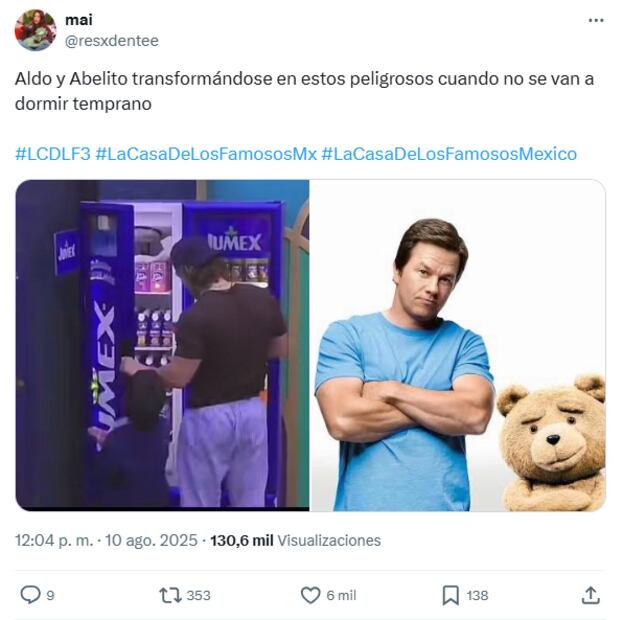Screen dimensions: 623x620
Task: View the Jumex vending machine photo
Action: (162, 345)
